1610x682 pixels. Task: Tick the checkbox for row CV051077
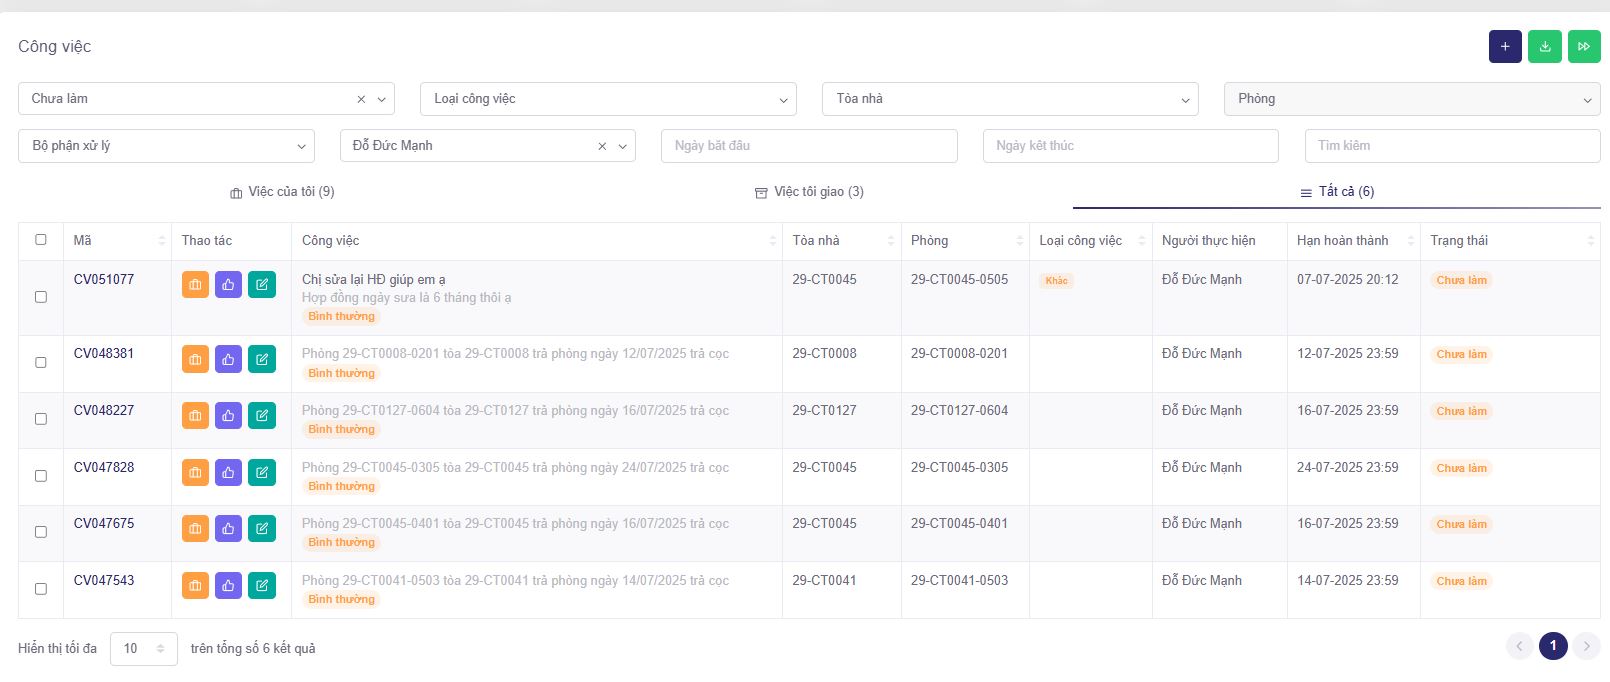pyautogui.click(x=41, y=297)
